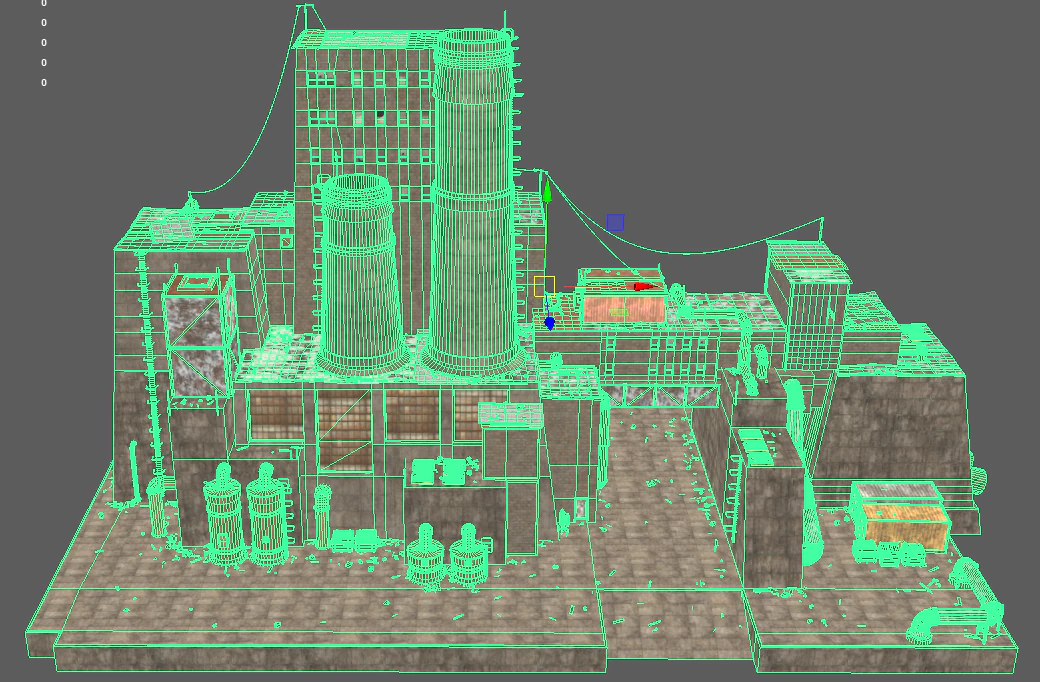Click the shorter wide chimney stack
This screenshot has height=682, width=1040.
pyautogui.click(x=361, y=275)
